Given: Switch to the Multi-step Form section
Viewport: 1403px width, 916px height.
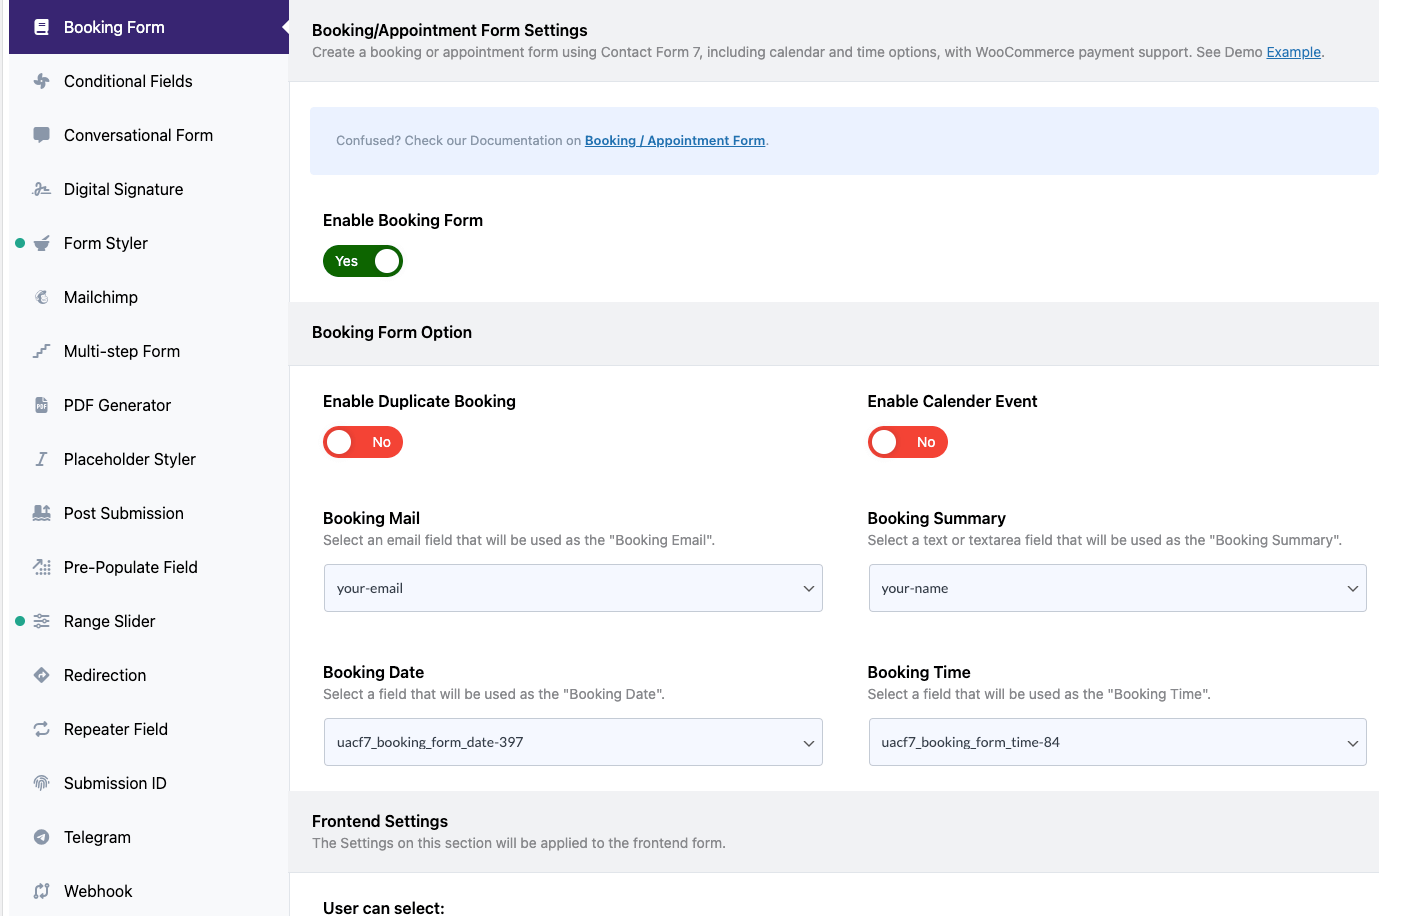Looking at the screenshot, I should tap(122, 351).
